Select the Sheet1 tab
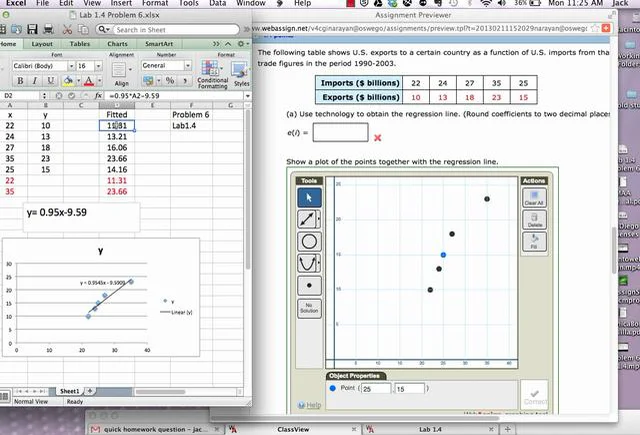 pos(69,391)
